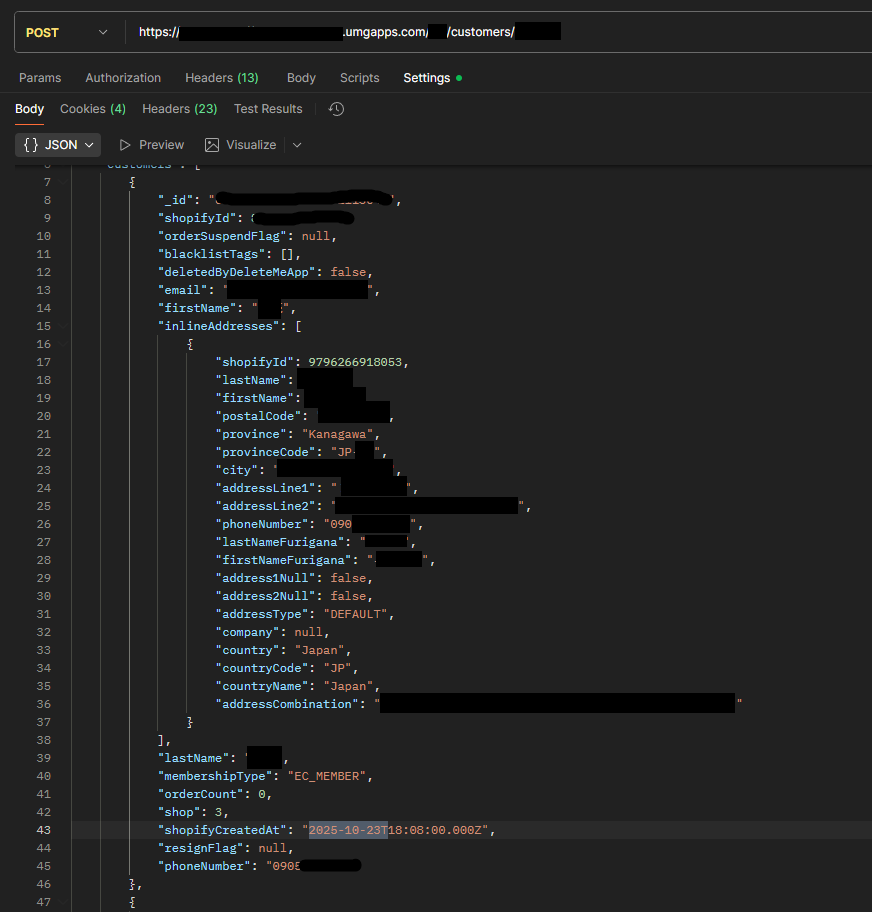Screen dimensions: 872x912
Task: Open the JSON format dropdown
Action: coord(58,145)
